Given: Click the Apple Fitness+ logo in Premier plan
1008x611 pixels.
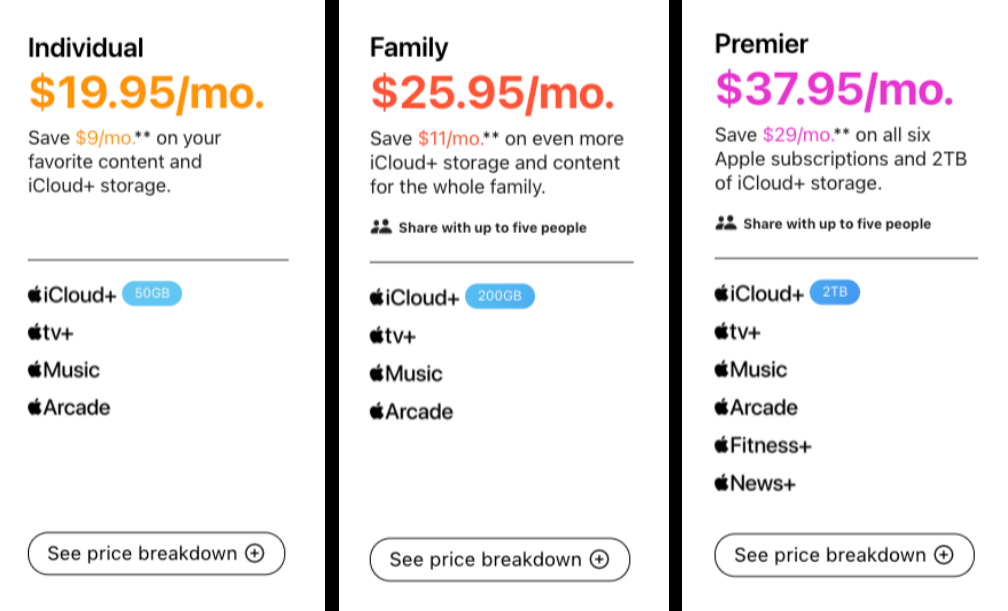Looking at the screenshot, I should (x=763, y=445).
